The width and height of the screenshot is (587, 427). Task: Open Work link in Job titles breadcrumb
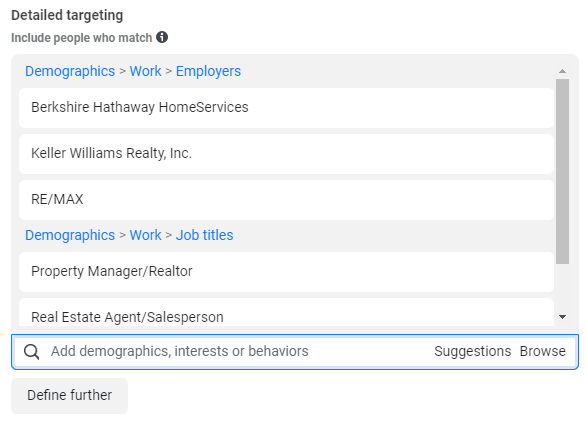click(145, 235)
